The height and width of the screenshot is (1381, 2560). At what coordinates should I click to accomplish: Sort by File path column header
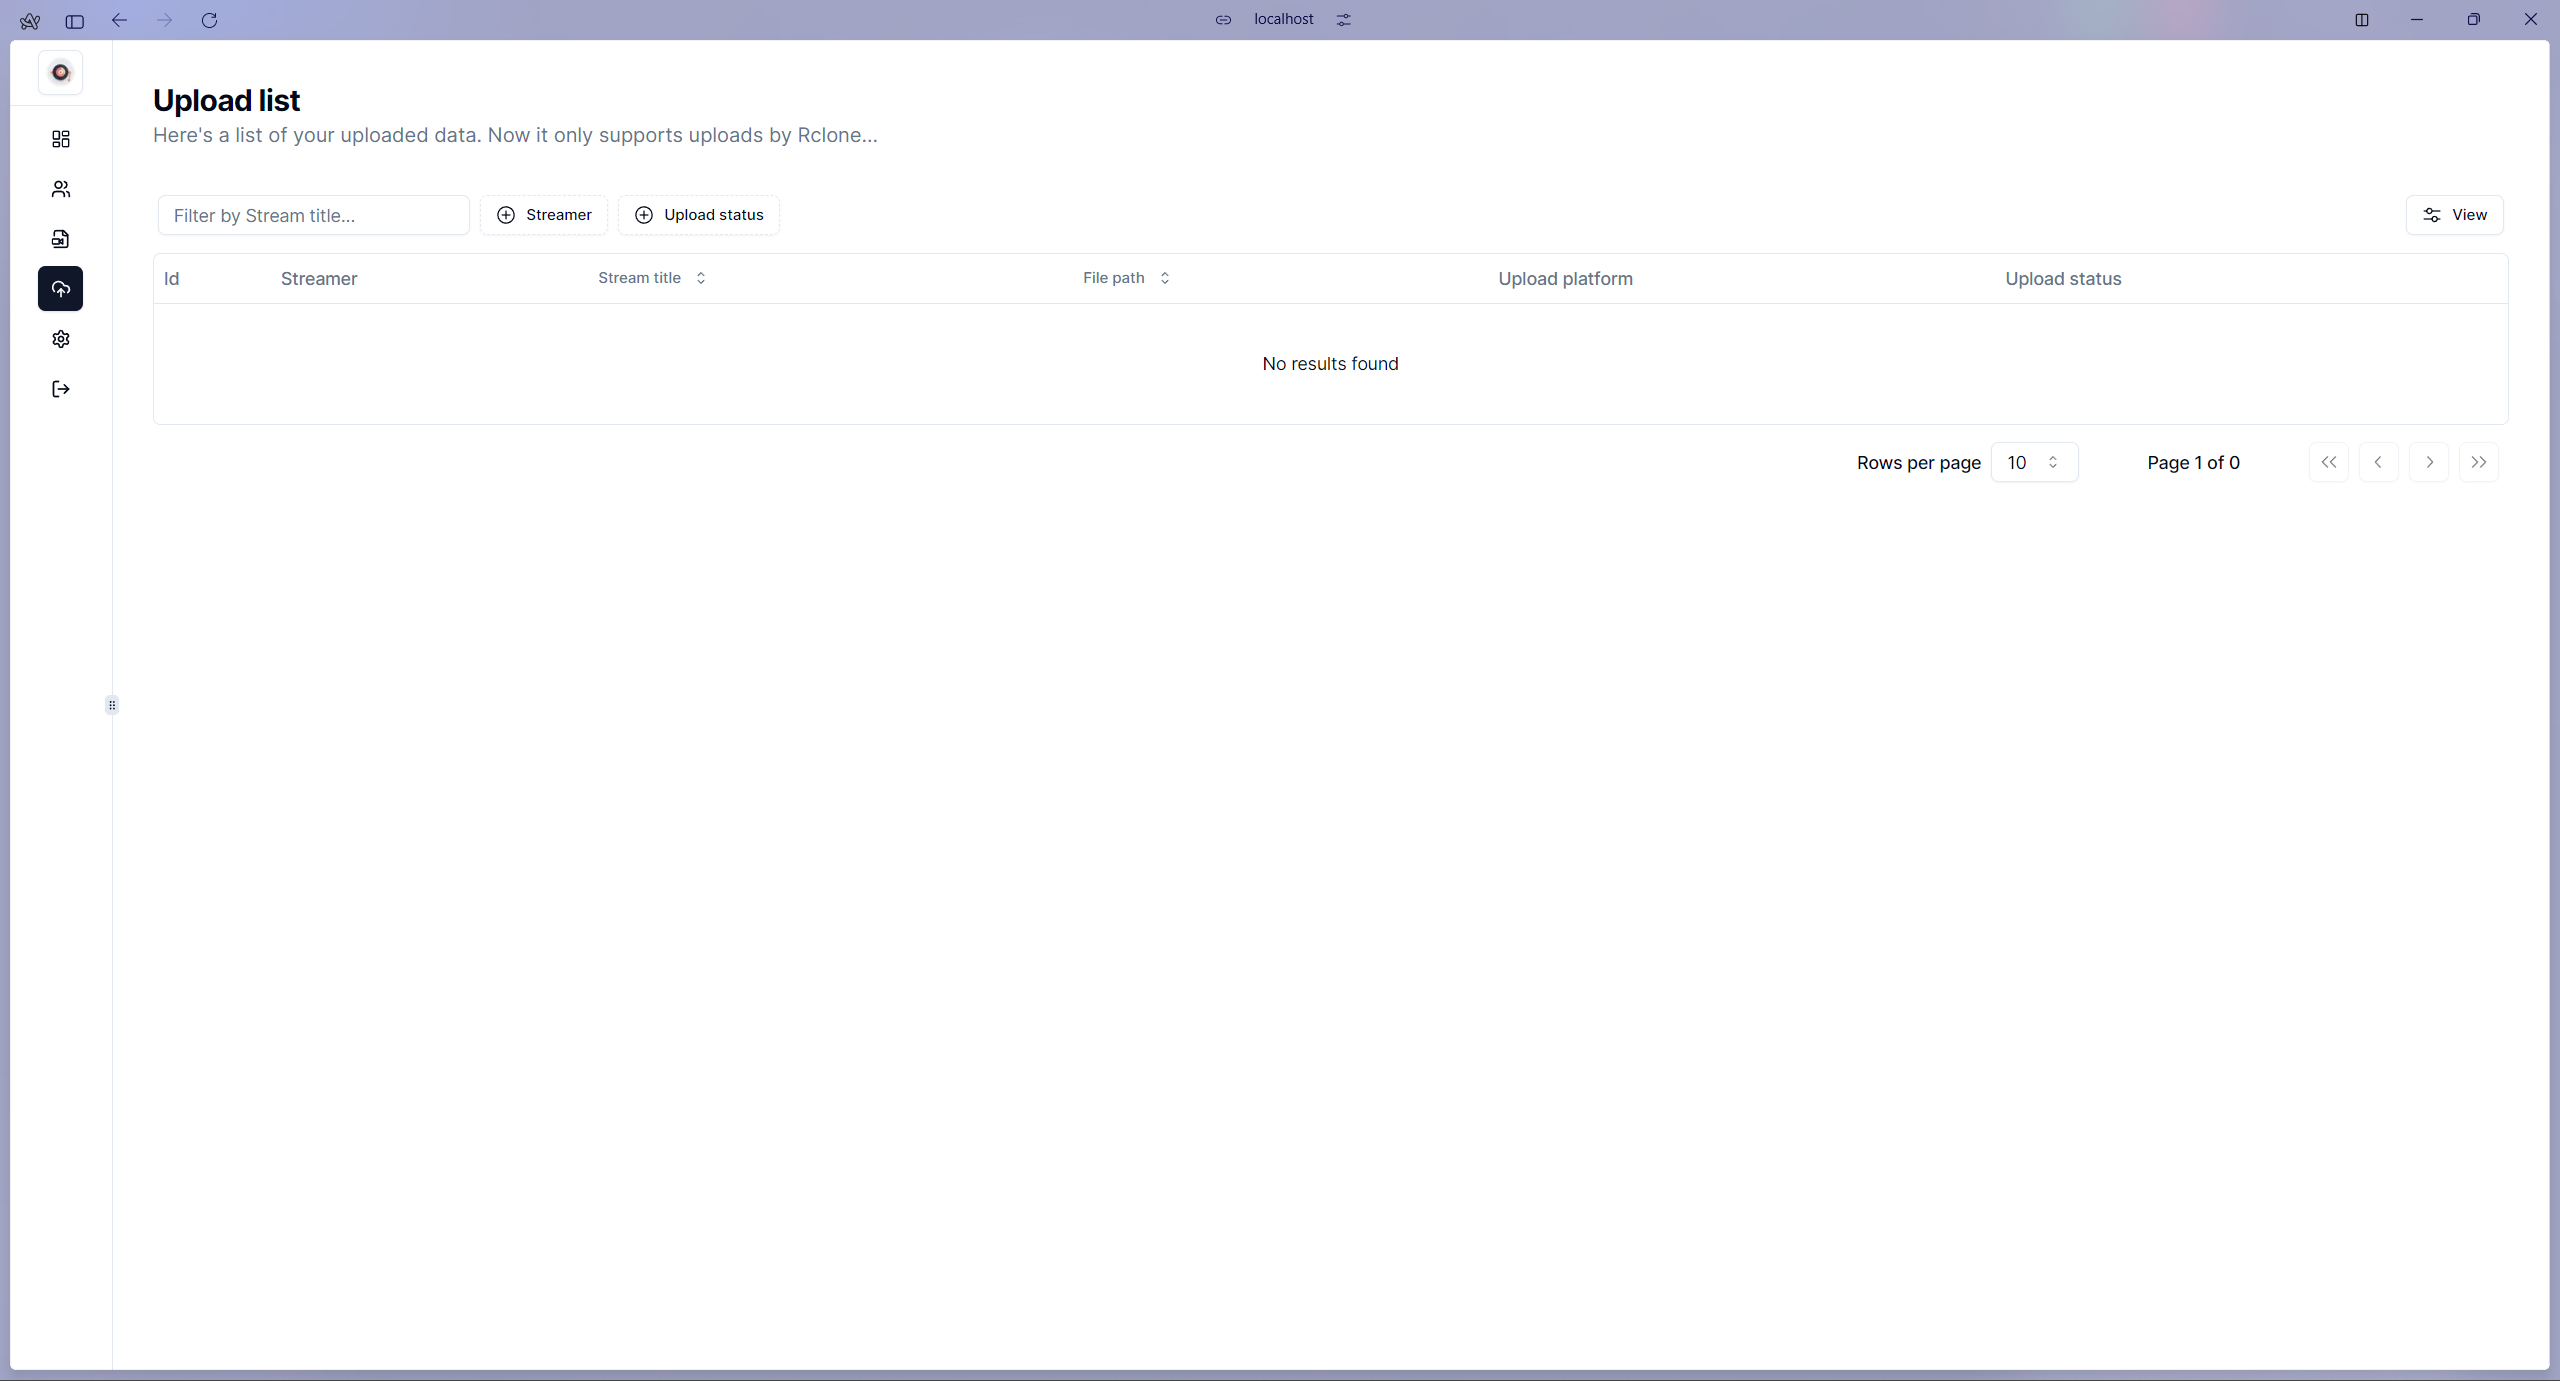pyautogui.click(x=1126, y=278)
